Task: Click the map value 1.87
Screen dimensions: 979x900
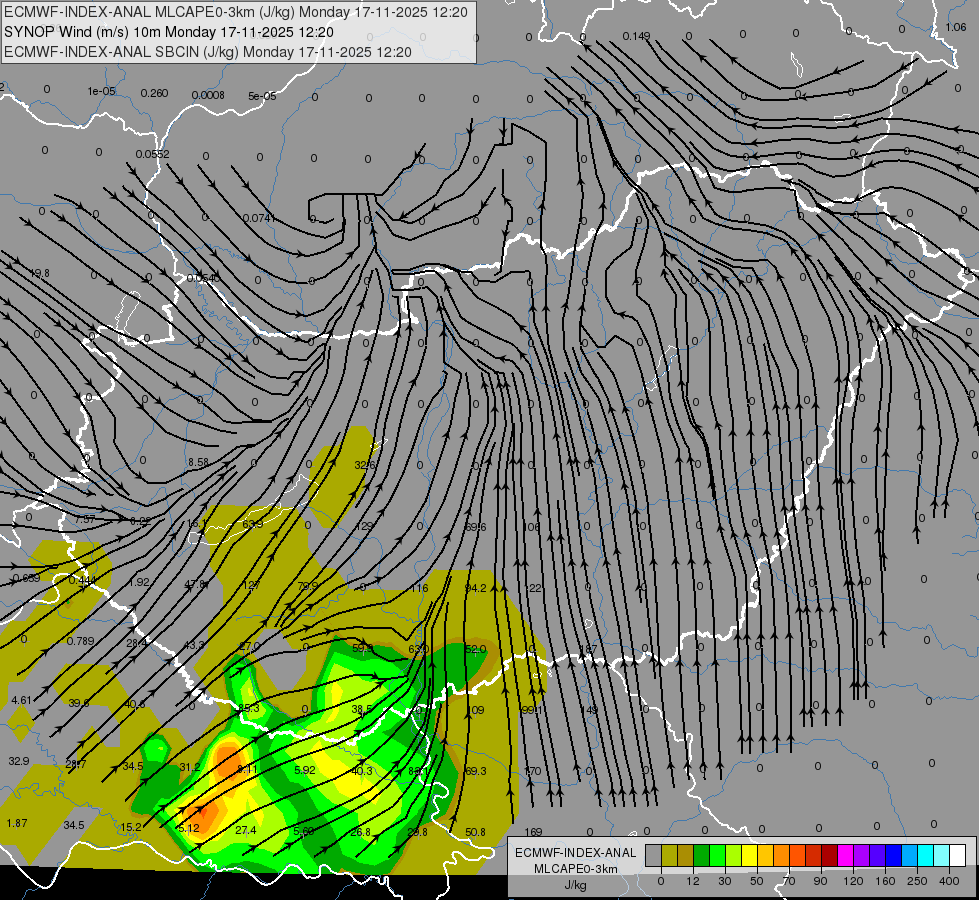Action: click(17, 823)
